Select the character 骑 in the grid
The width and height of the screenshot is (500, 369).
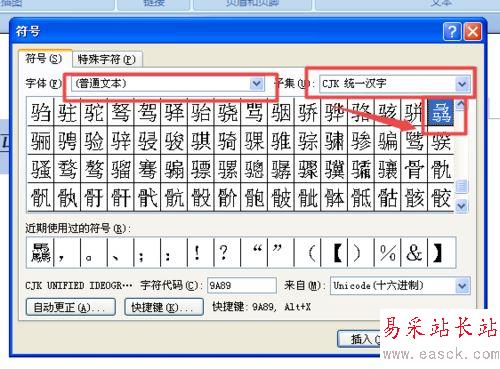click(x=227, y=140)
